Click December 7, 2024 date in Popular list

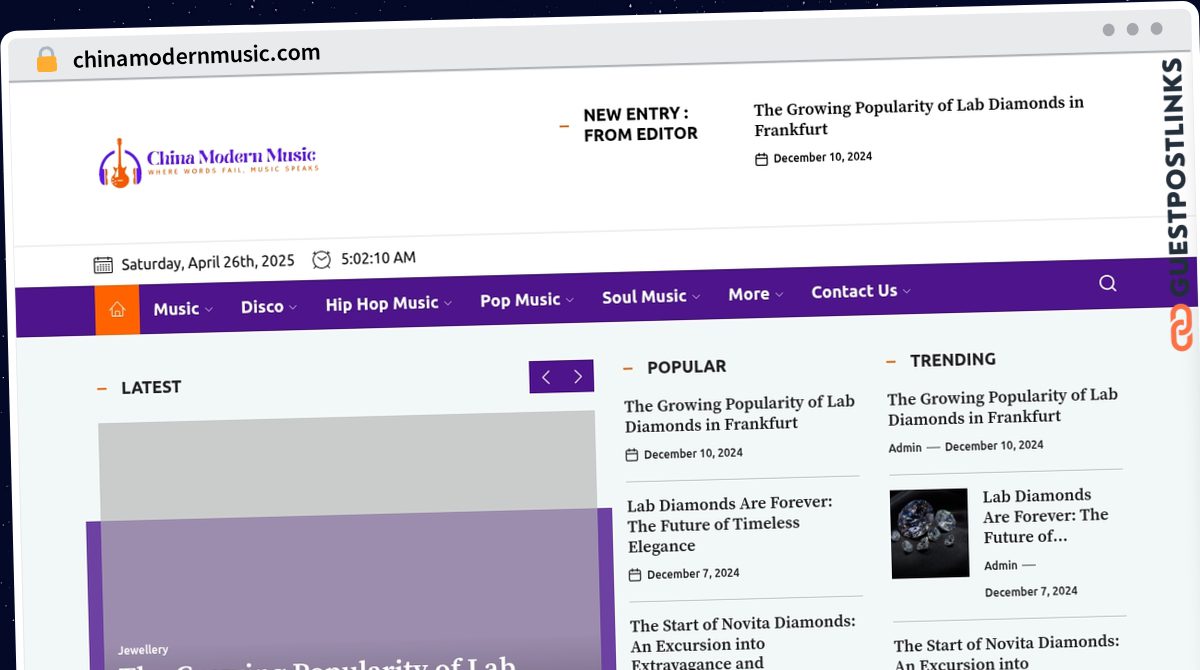(693, 574)
